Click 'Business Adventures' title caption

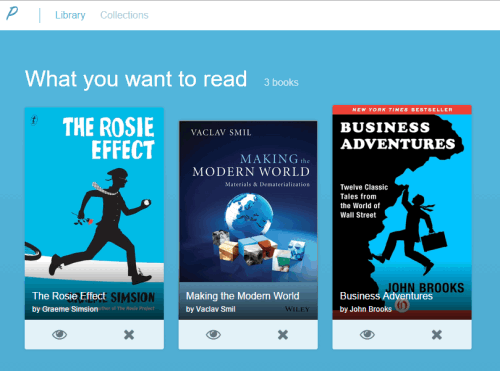(x=386, y=296)
